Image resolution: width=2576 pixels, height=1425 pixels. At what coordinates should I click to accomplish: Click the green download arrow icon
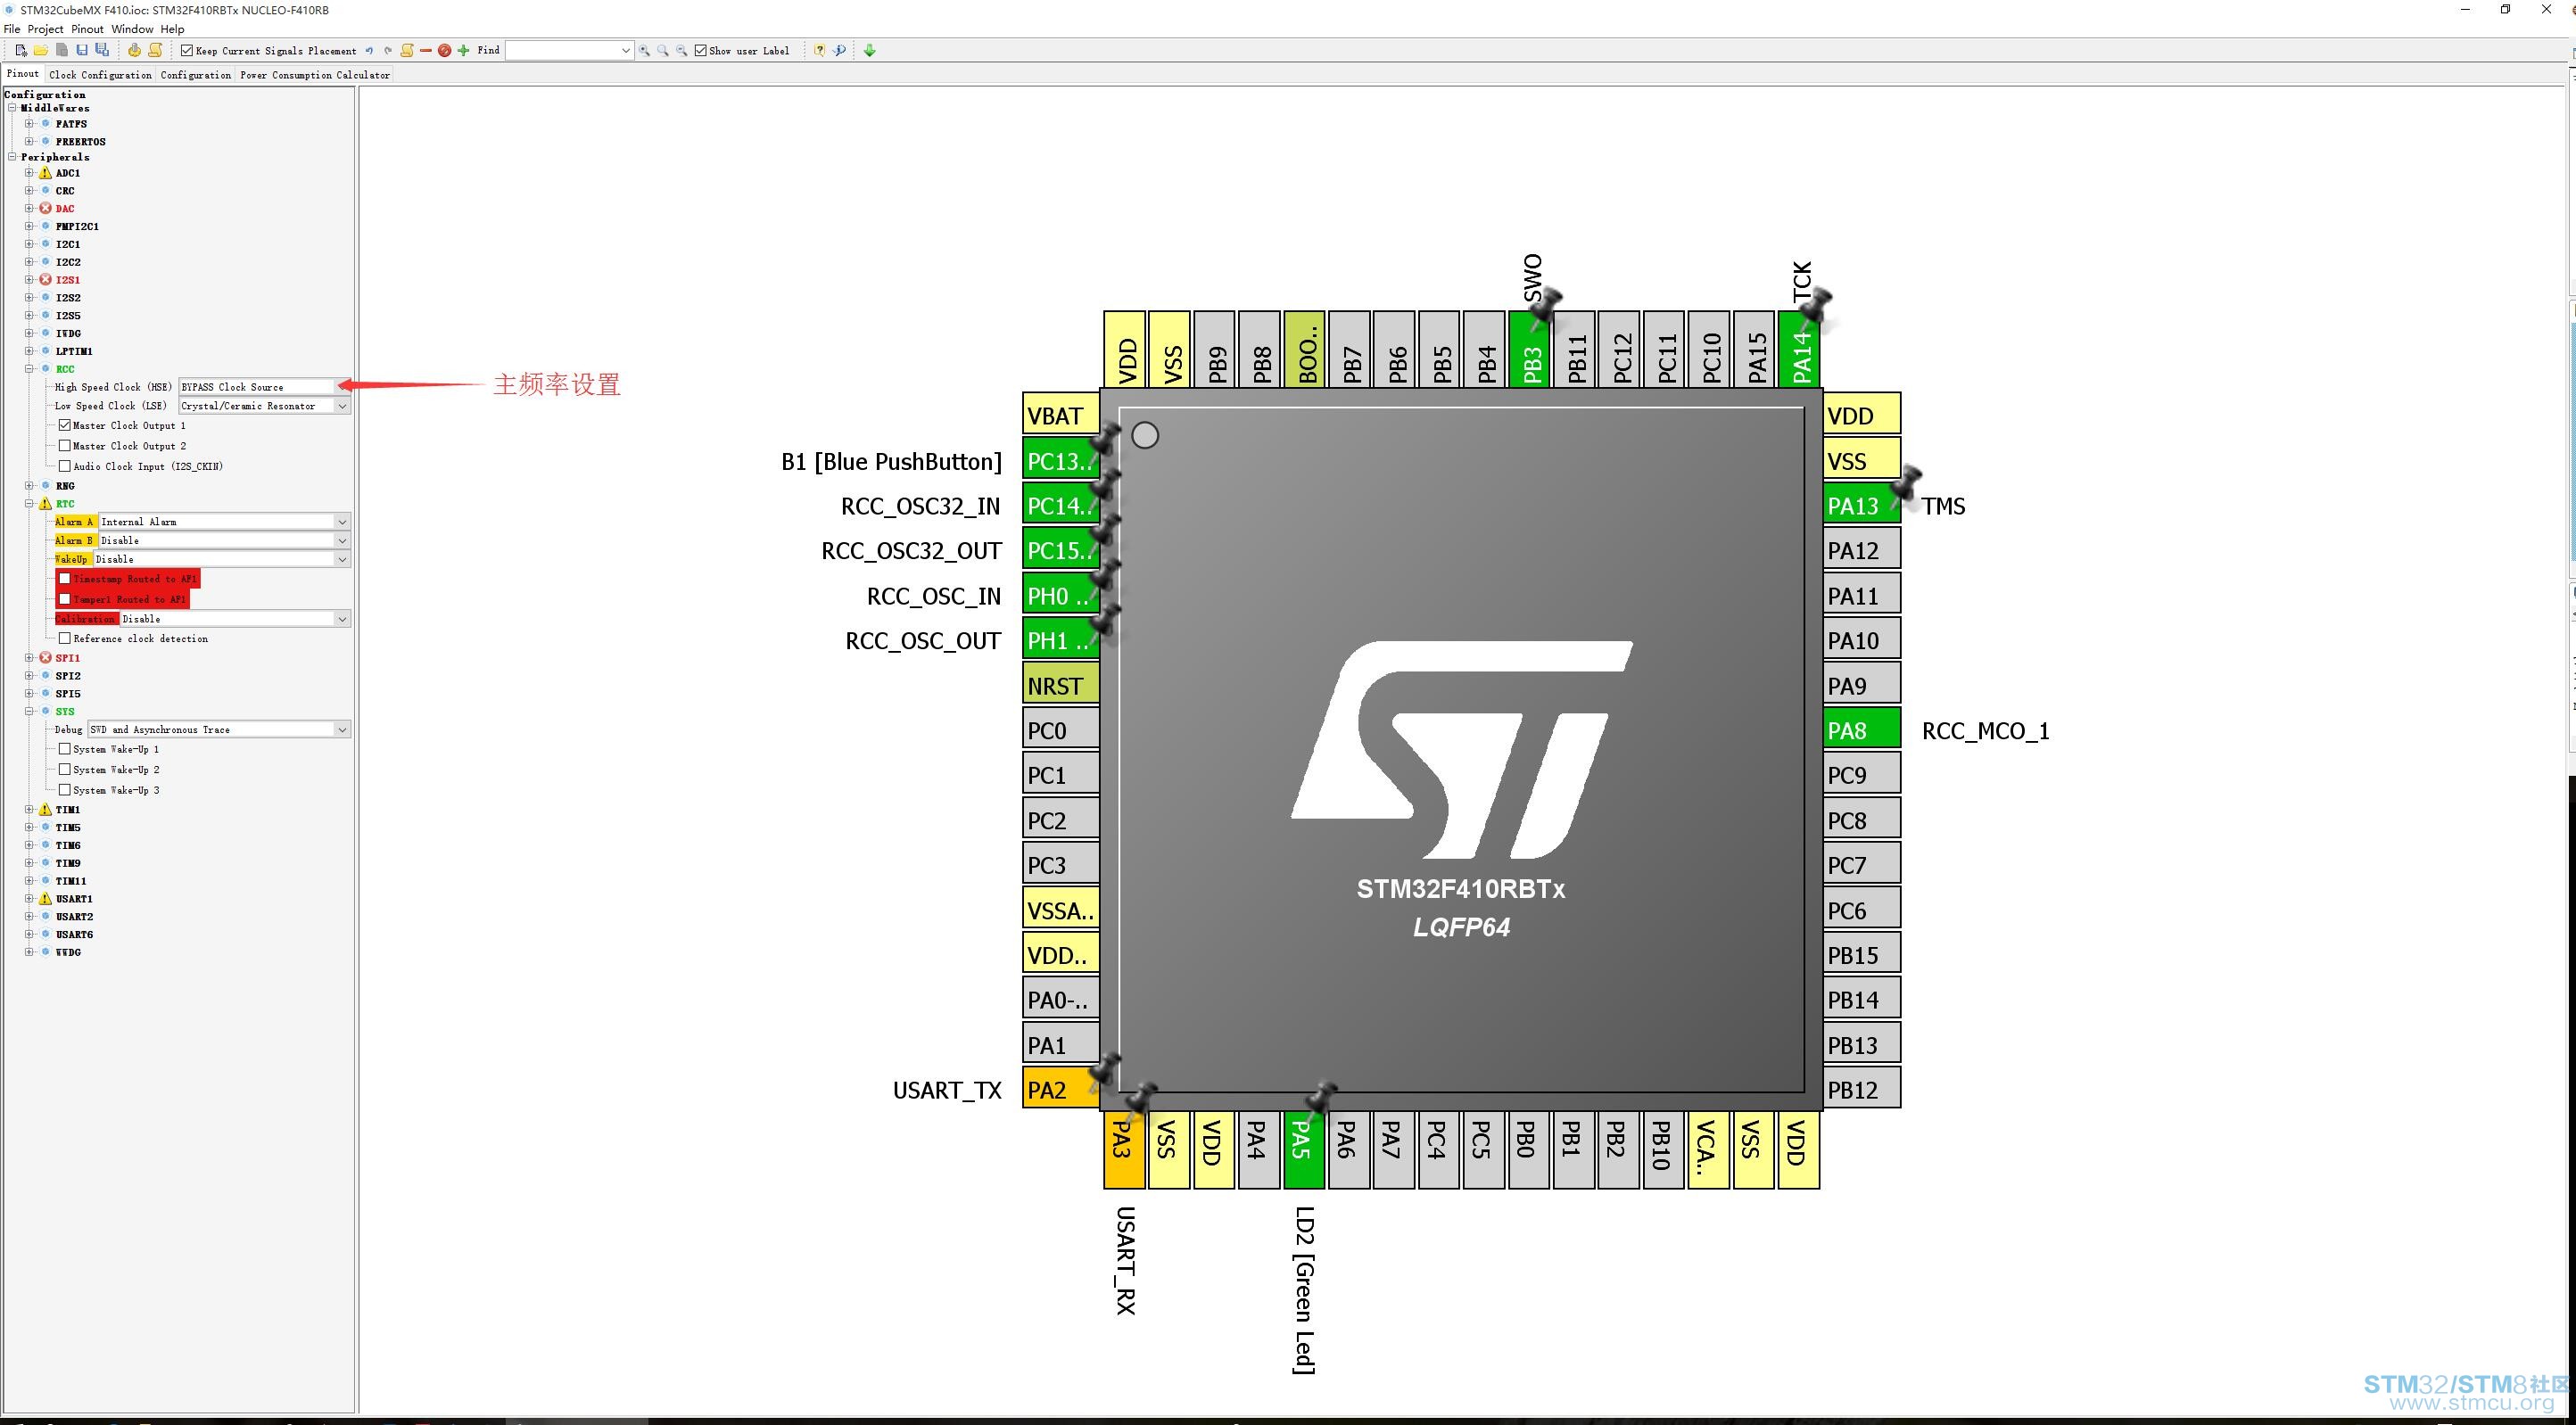click(869, 50)
